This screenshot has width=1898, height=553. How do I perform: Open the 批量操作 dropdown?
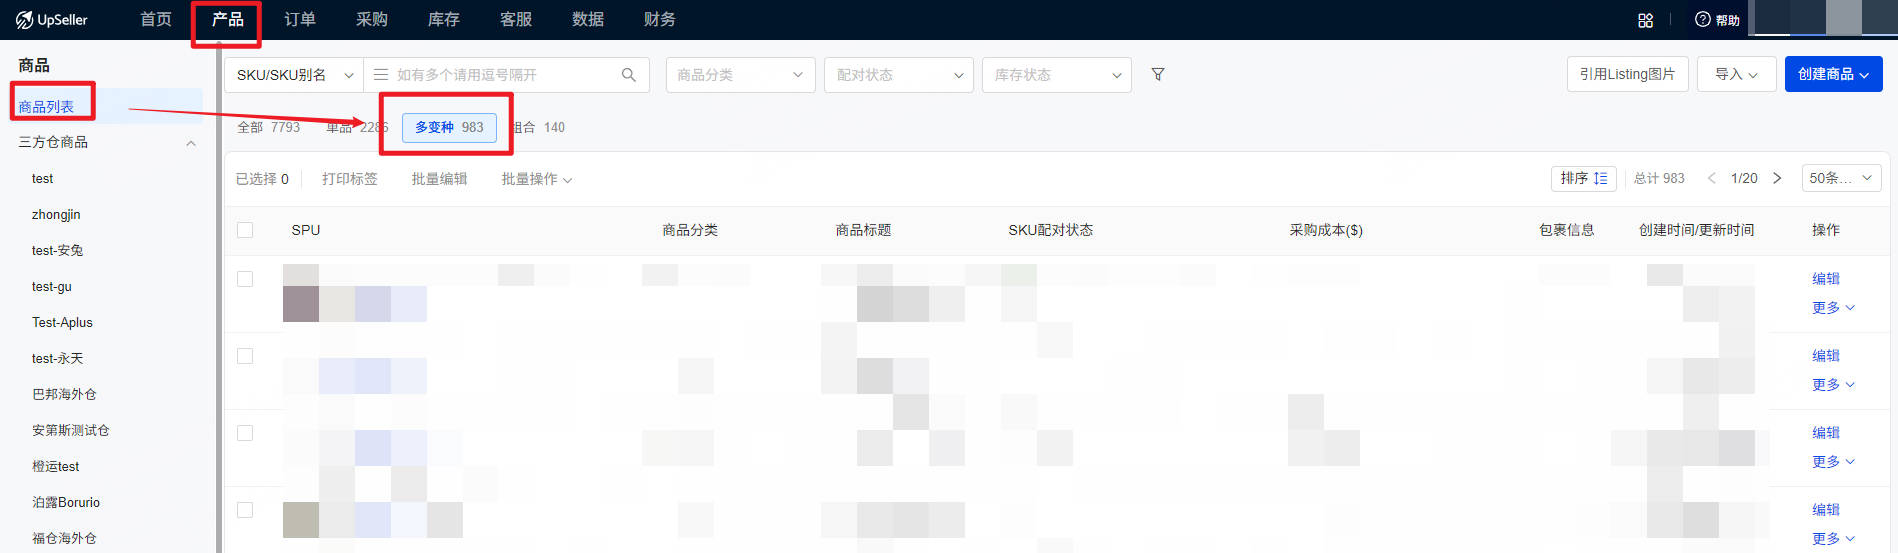pyautogui.click(x=537, y=179)
